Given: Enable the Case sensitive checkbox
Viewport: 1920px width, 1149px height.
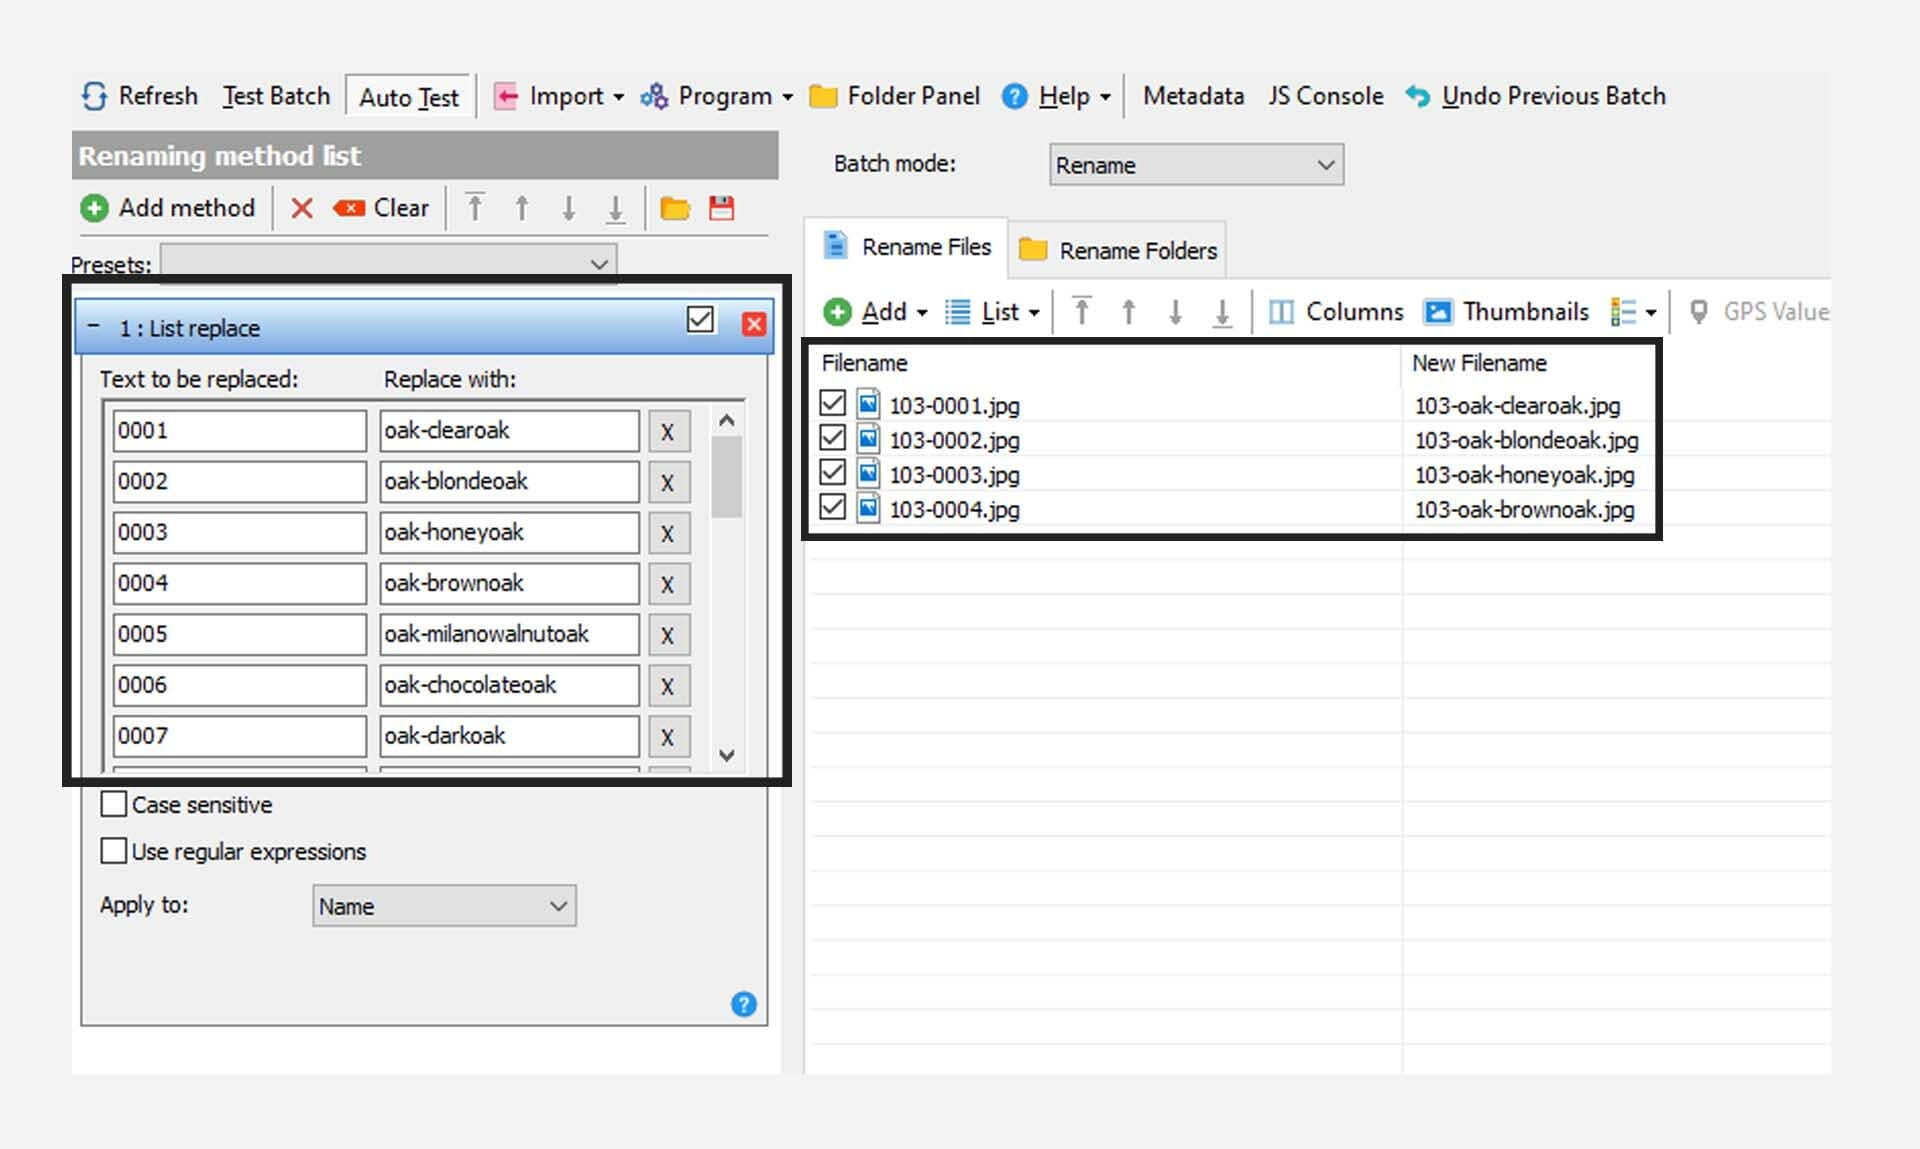Looking at the screenshot, I should pyautogui.click(x=114, y=804).
